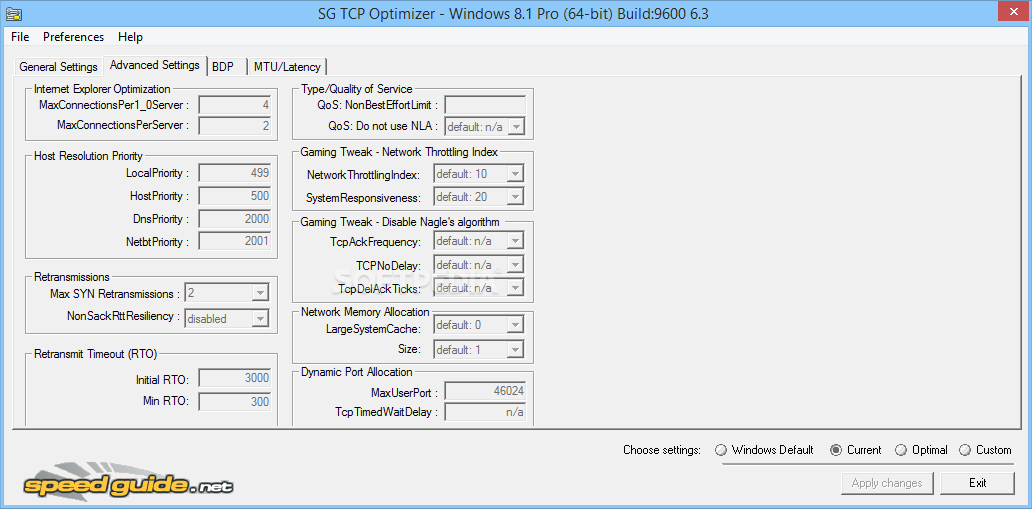Click the "Type/Quality of Service" group heading
This screenshot has width=1032, height=509.
(x=356, y=89)
